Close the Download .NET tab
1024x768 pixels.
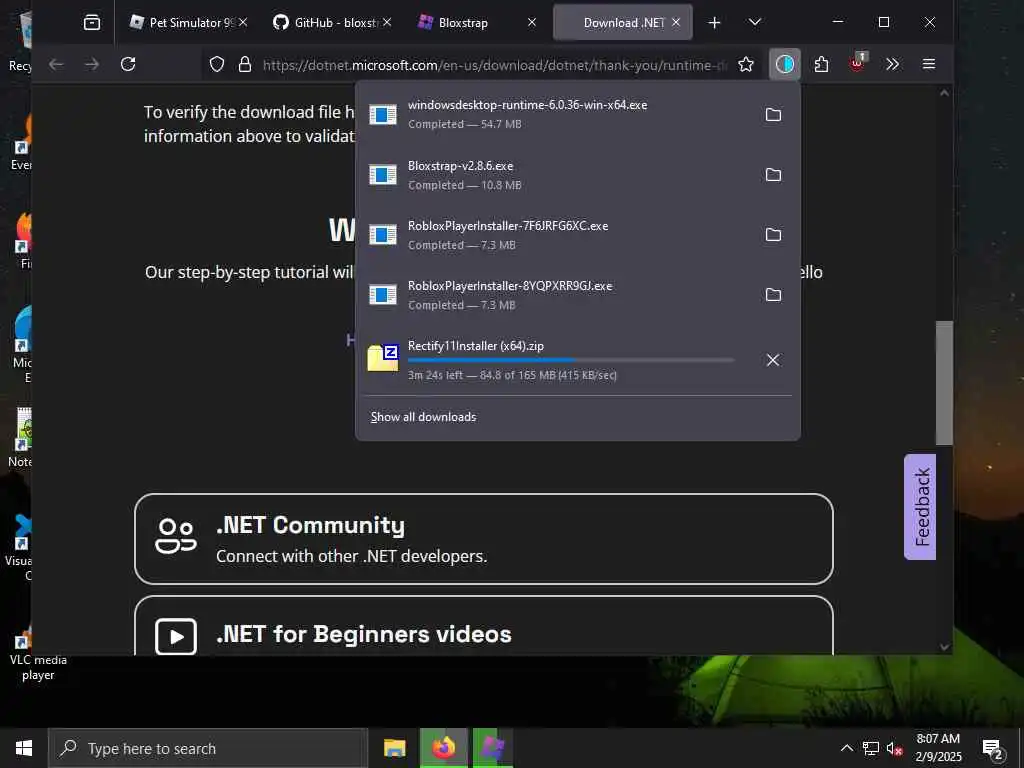(x=677, y=23)
